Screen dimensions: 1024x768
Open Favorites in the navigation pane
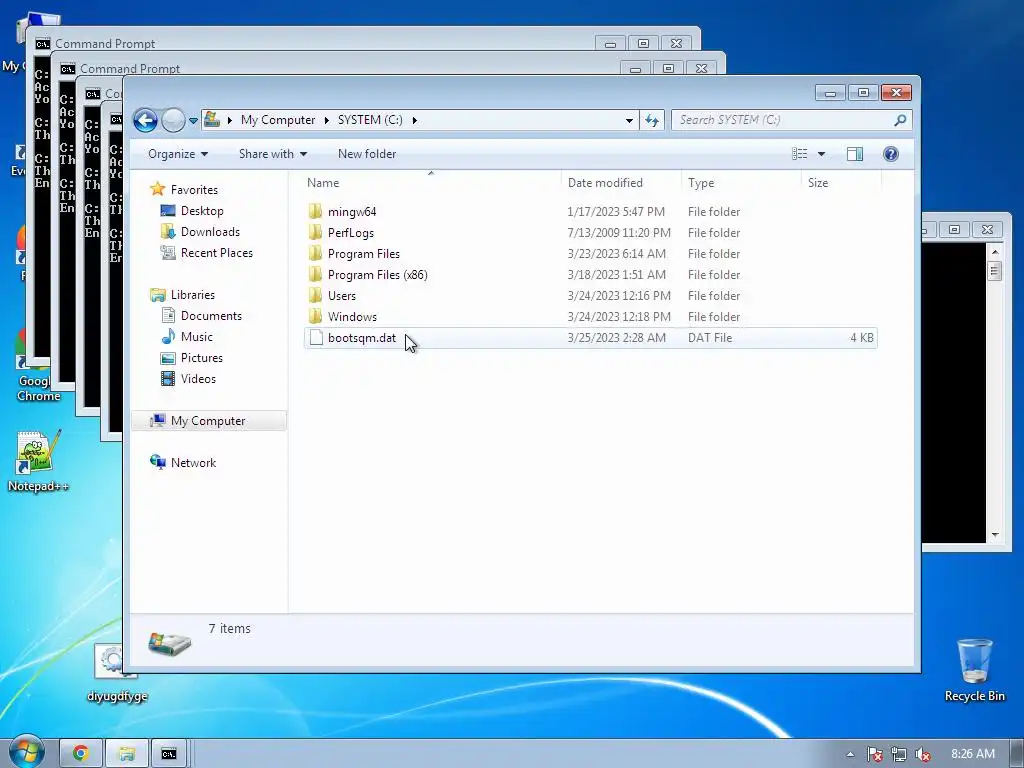194,189
